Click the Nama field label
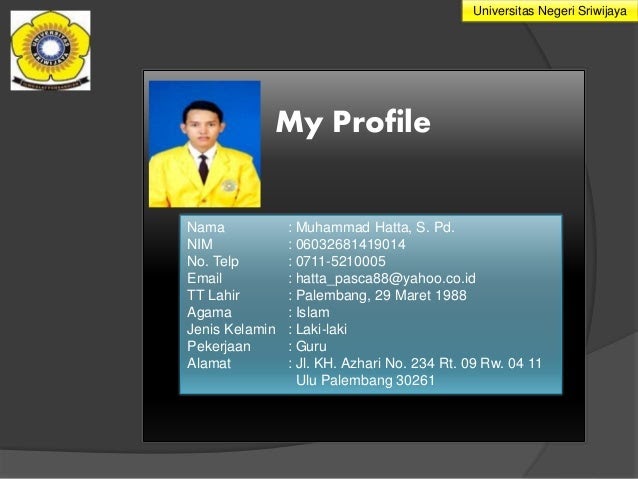Image resolution: width=638 pixels, height=479 pixels. click(205, 227)
